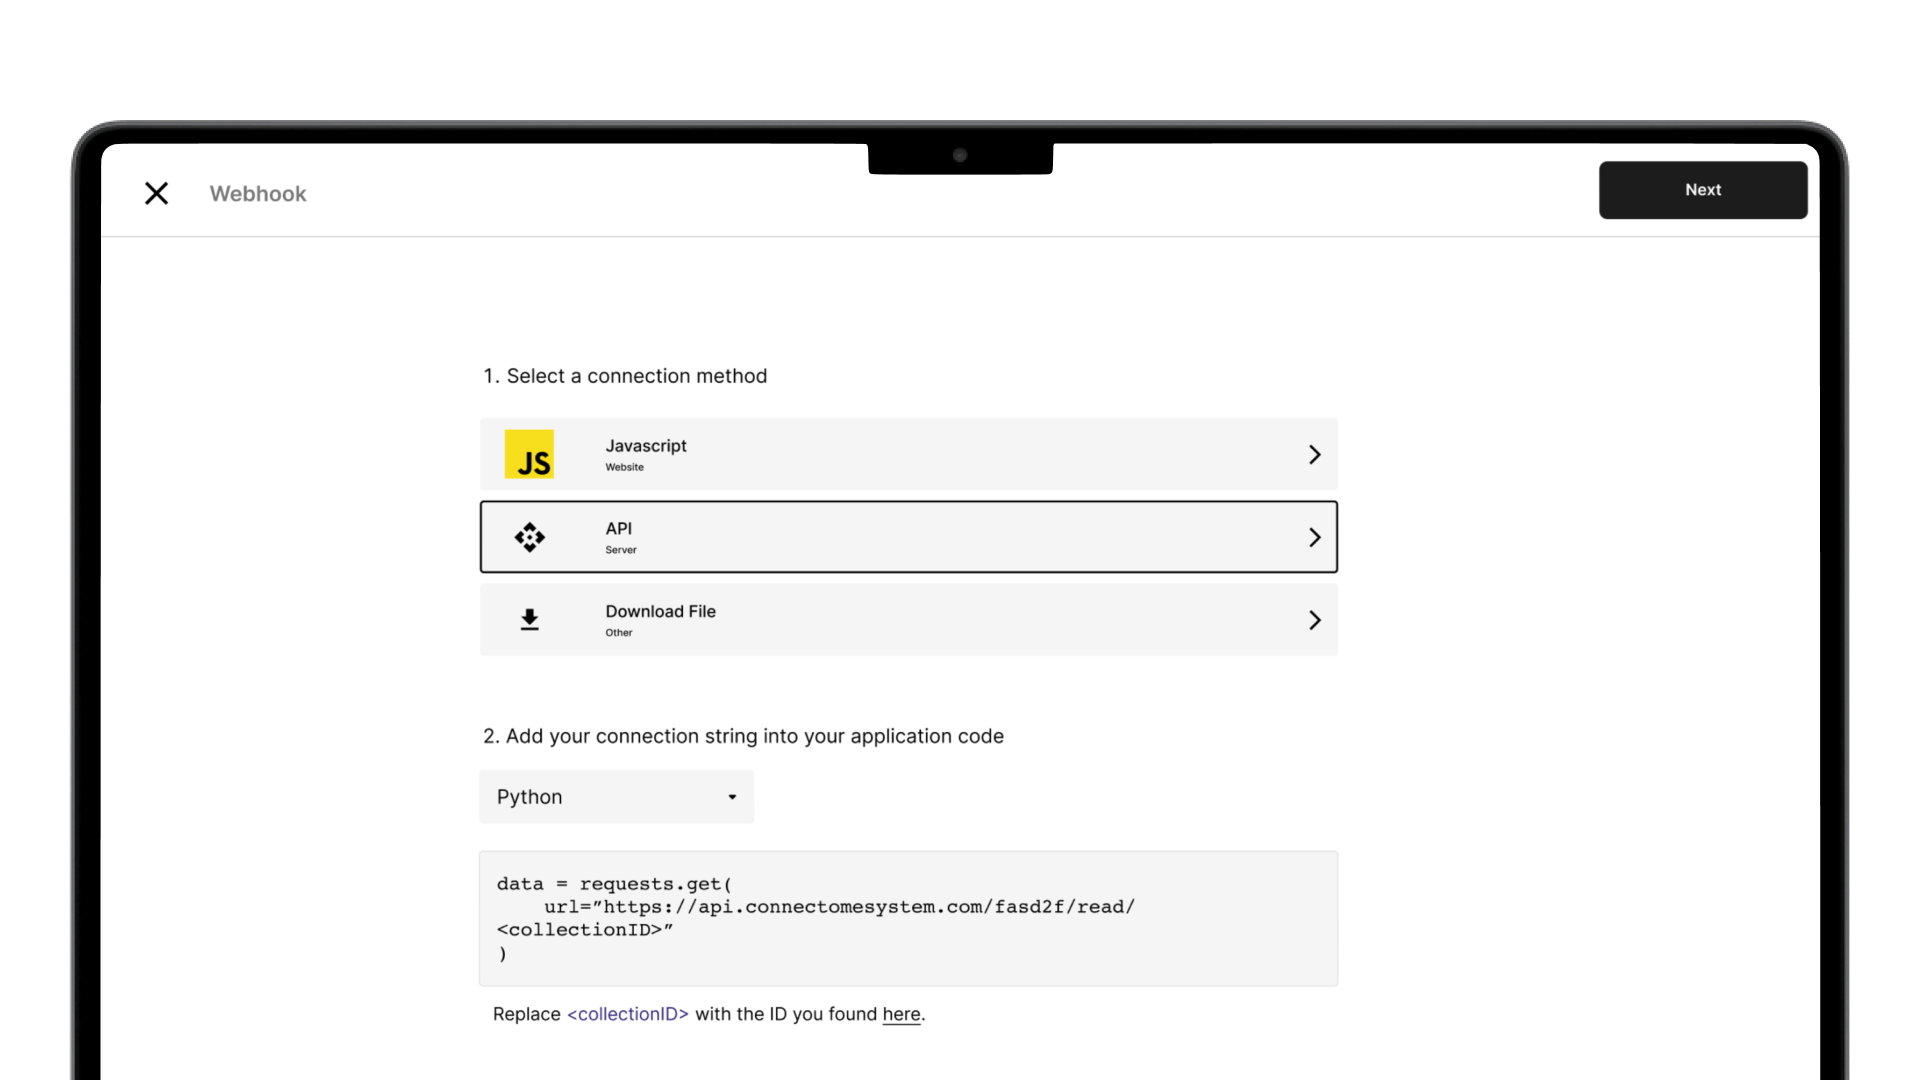
Task: Click the Next button
Action: click(x=1702, y=190)
